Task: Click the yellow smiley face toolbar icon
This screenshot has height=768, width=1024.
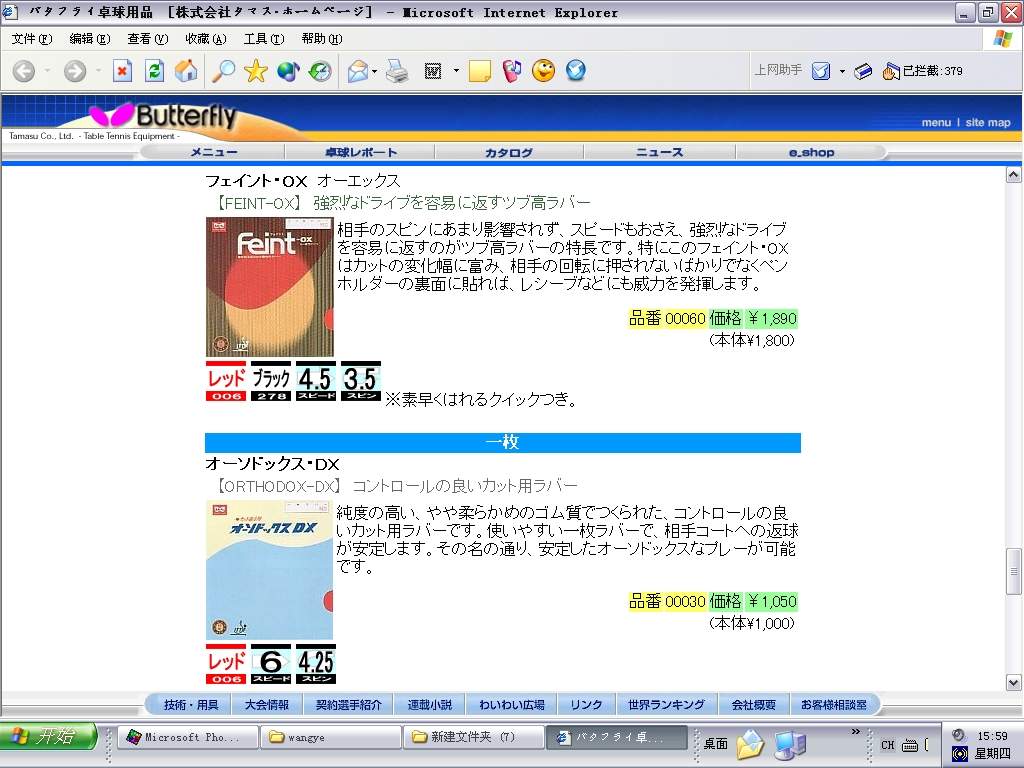Action: 543,71
